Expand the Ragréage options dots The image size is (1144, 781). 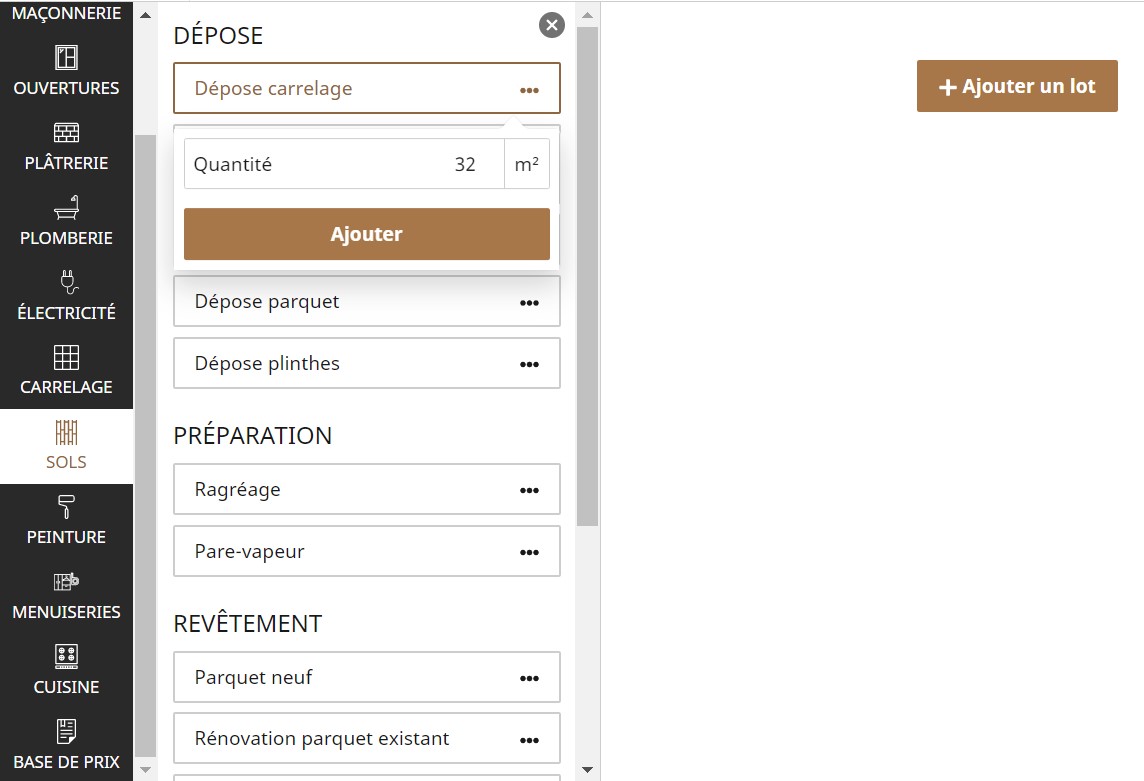click(x=529, y=490)
